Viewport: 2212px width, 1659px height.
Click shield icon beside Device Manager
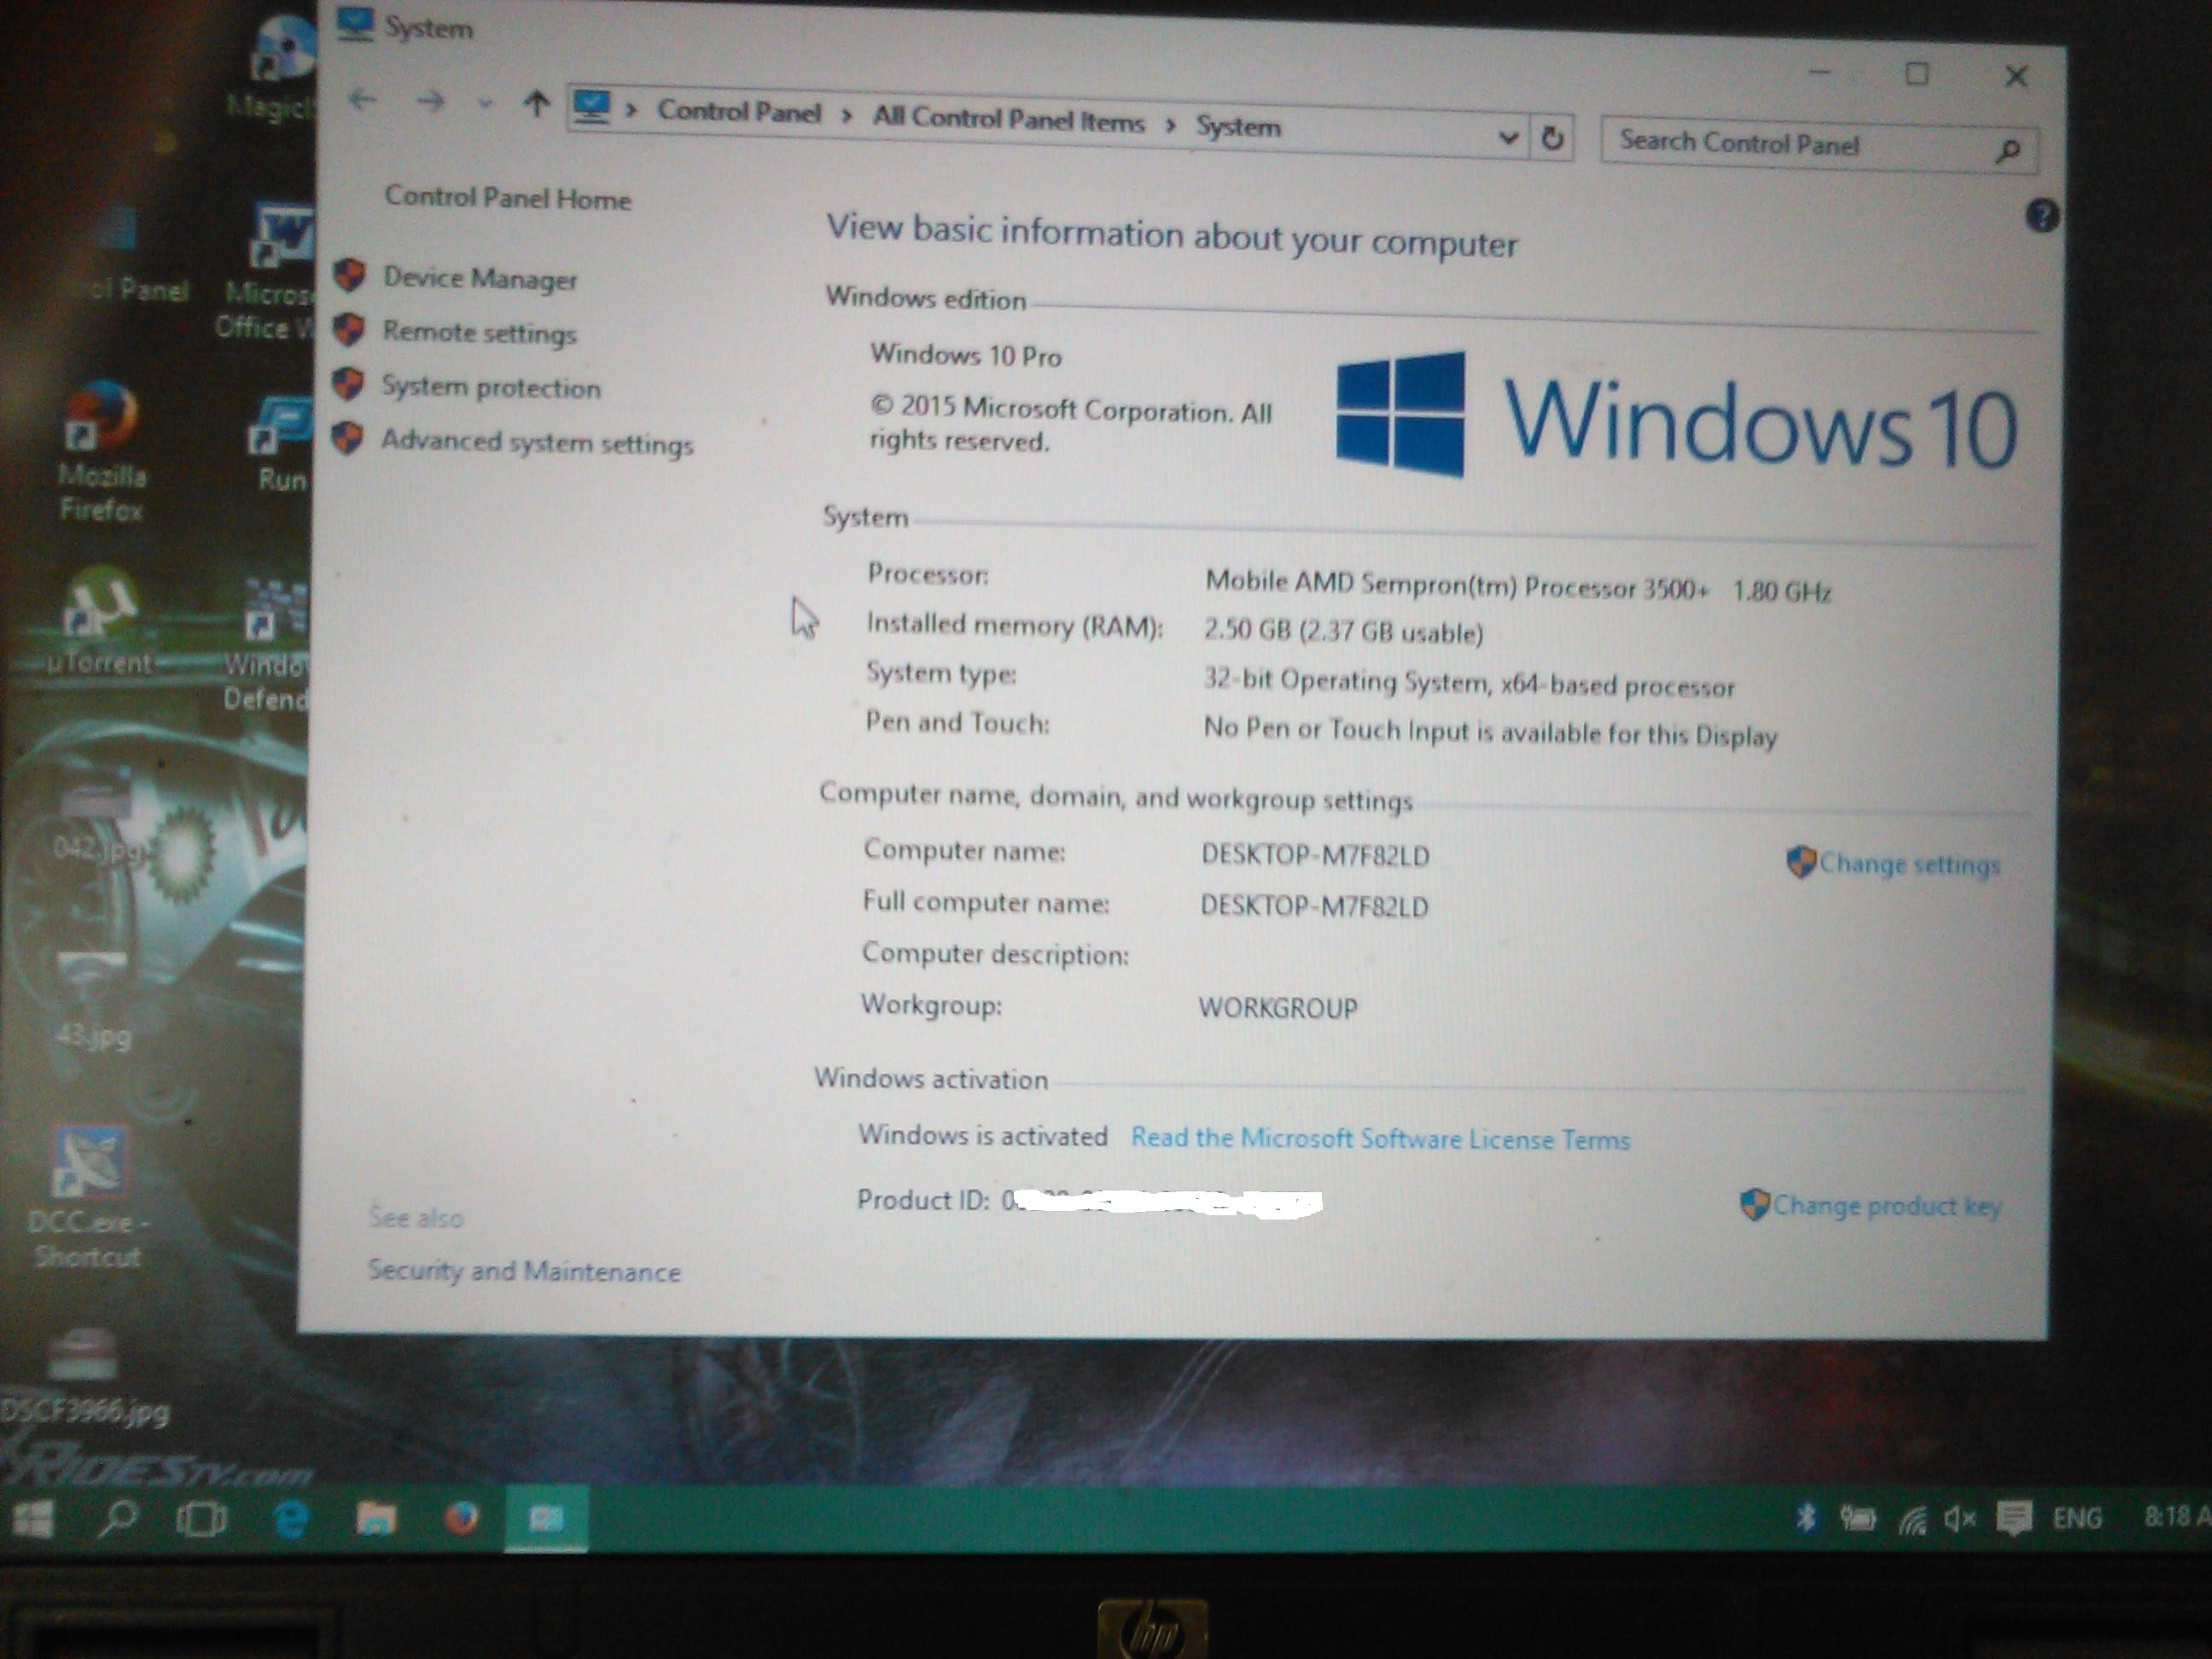(350, 275)
